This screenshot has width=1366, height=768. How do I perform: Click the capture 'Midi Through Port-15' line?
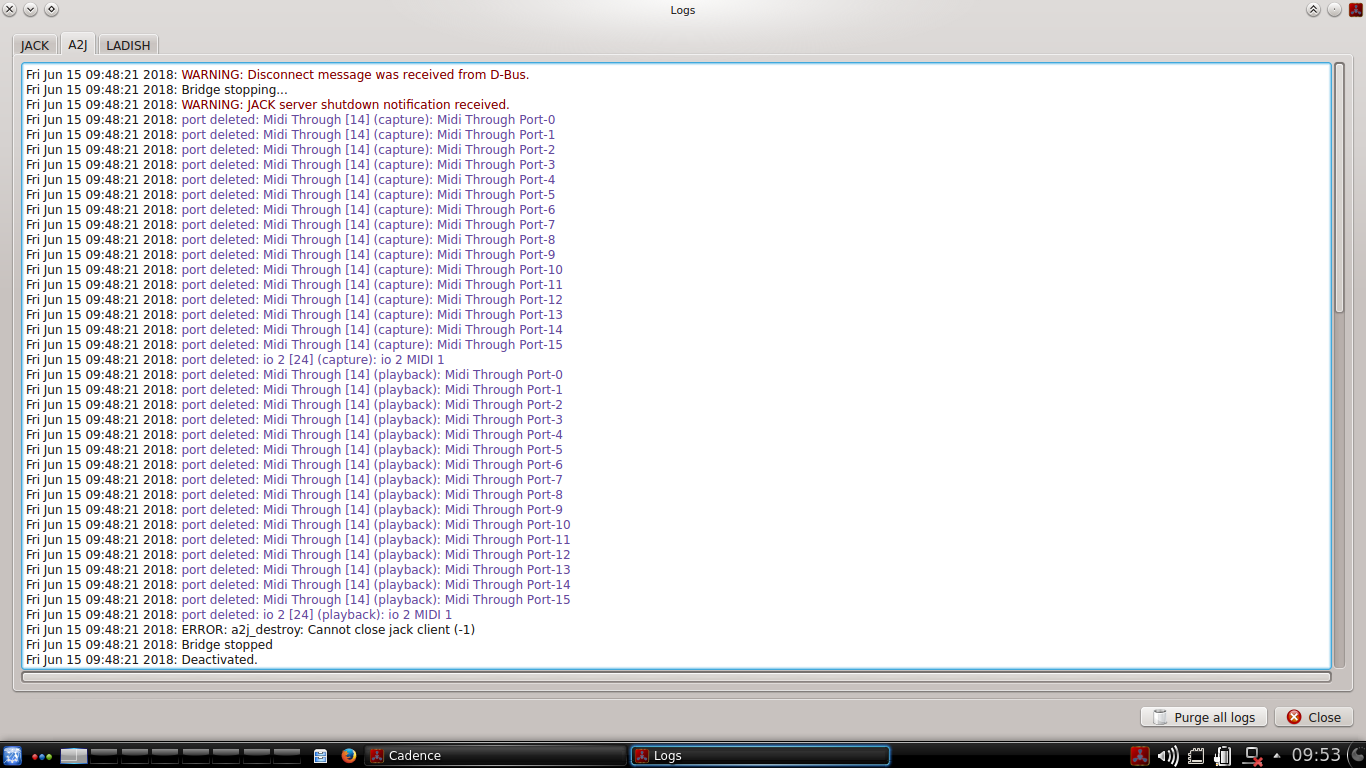294,345
